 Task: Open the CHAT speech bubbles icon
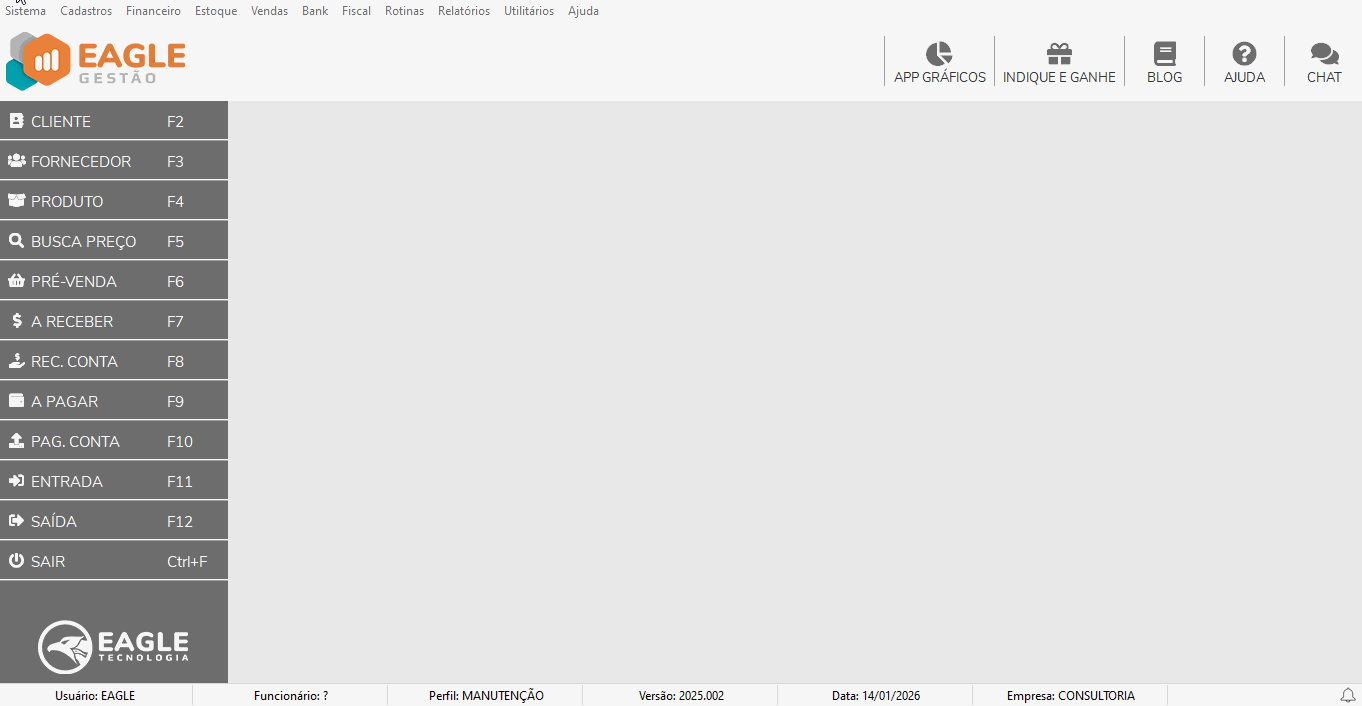[1324, 54]
